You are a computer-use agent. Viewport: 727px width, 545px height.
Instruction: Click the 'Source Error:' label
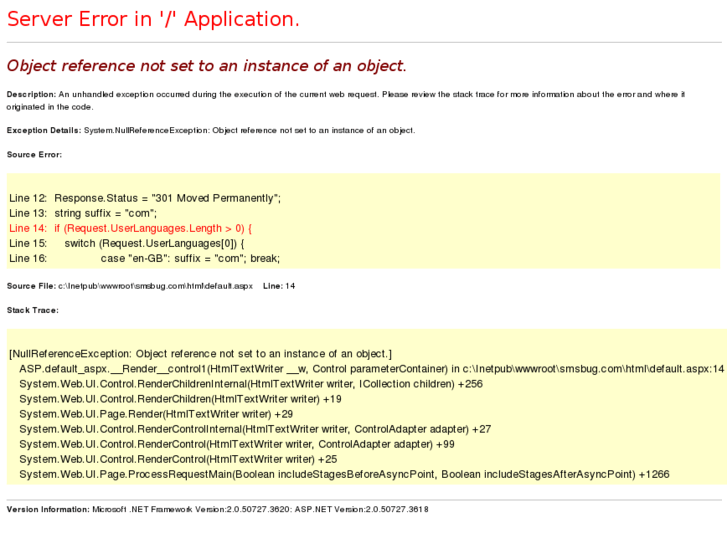click(34, 154)
